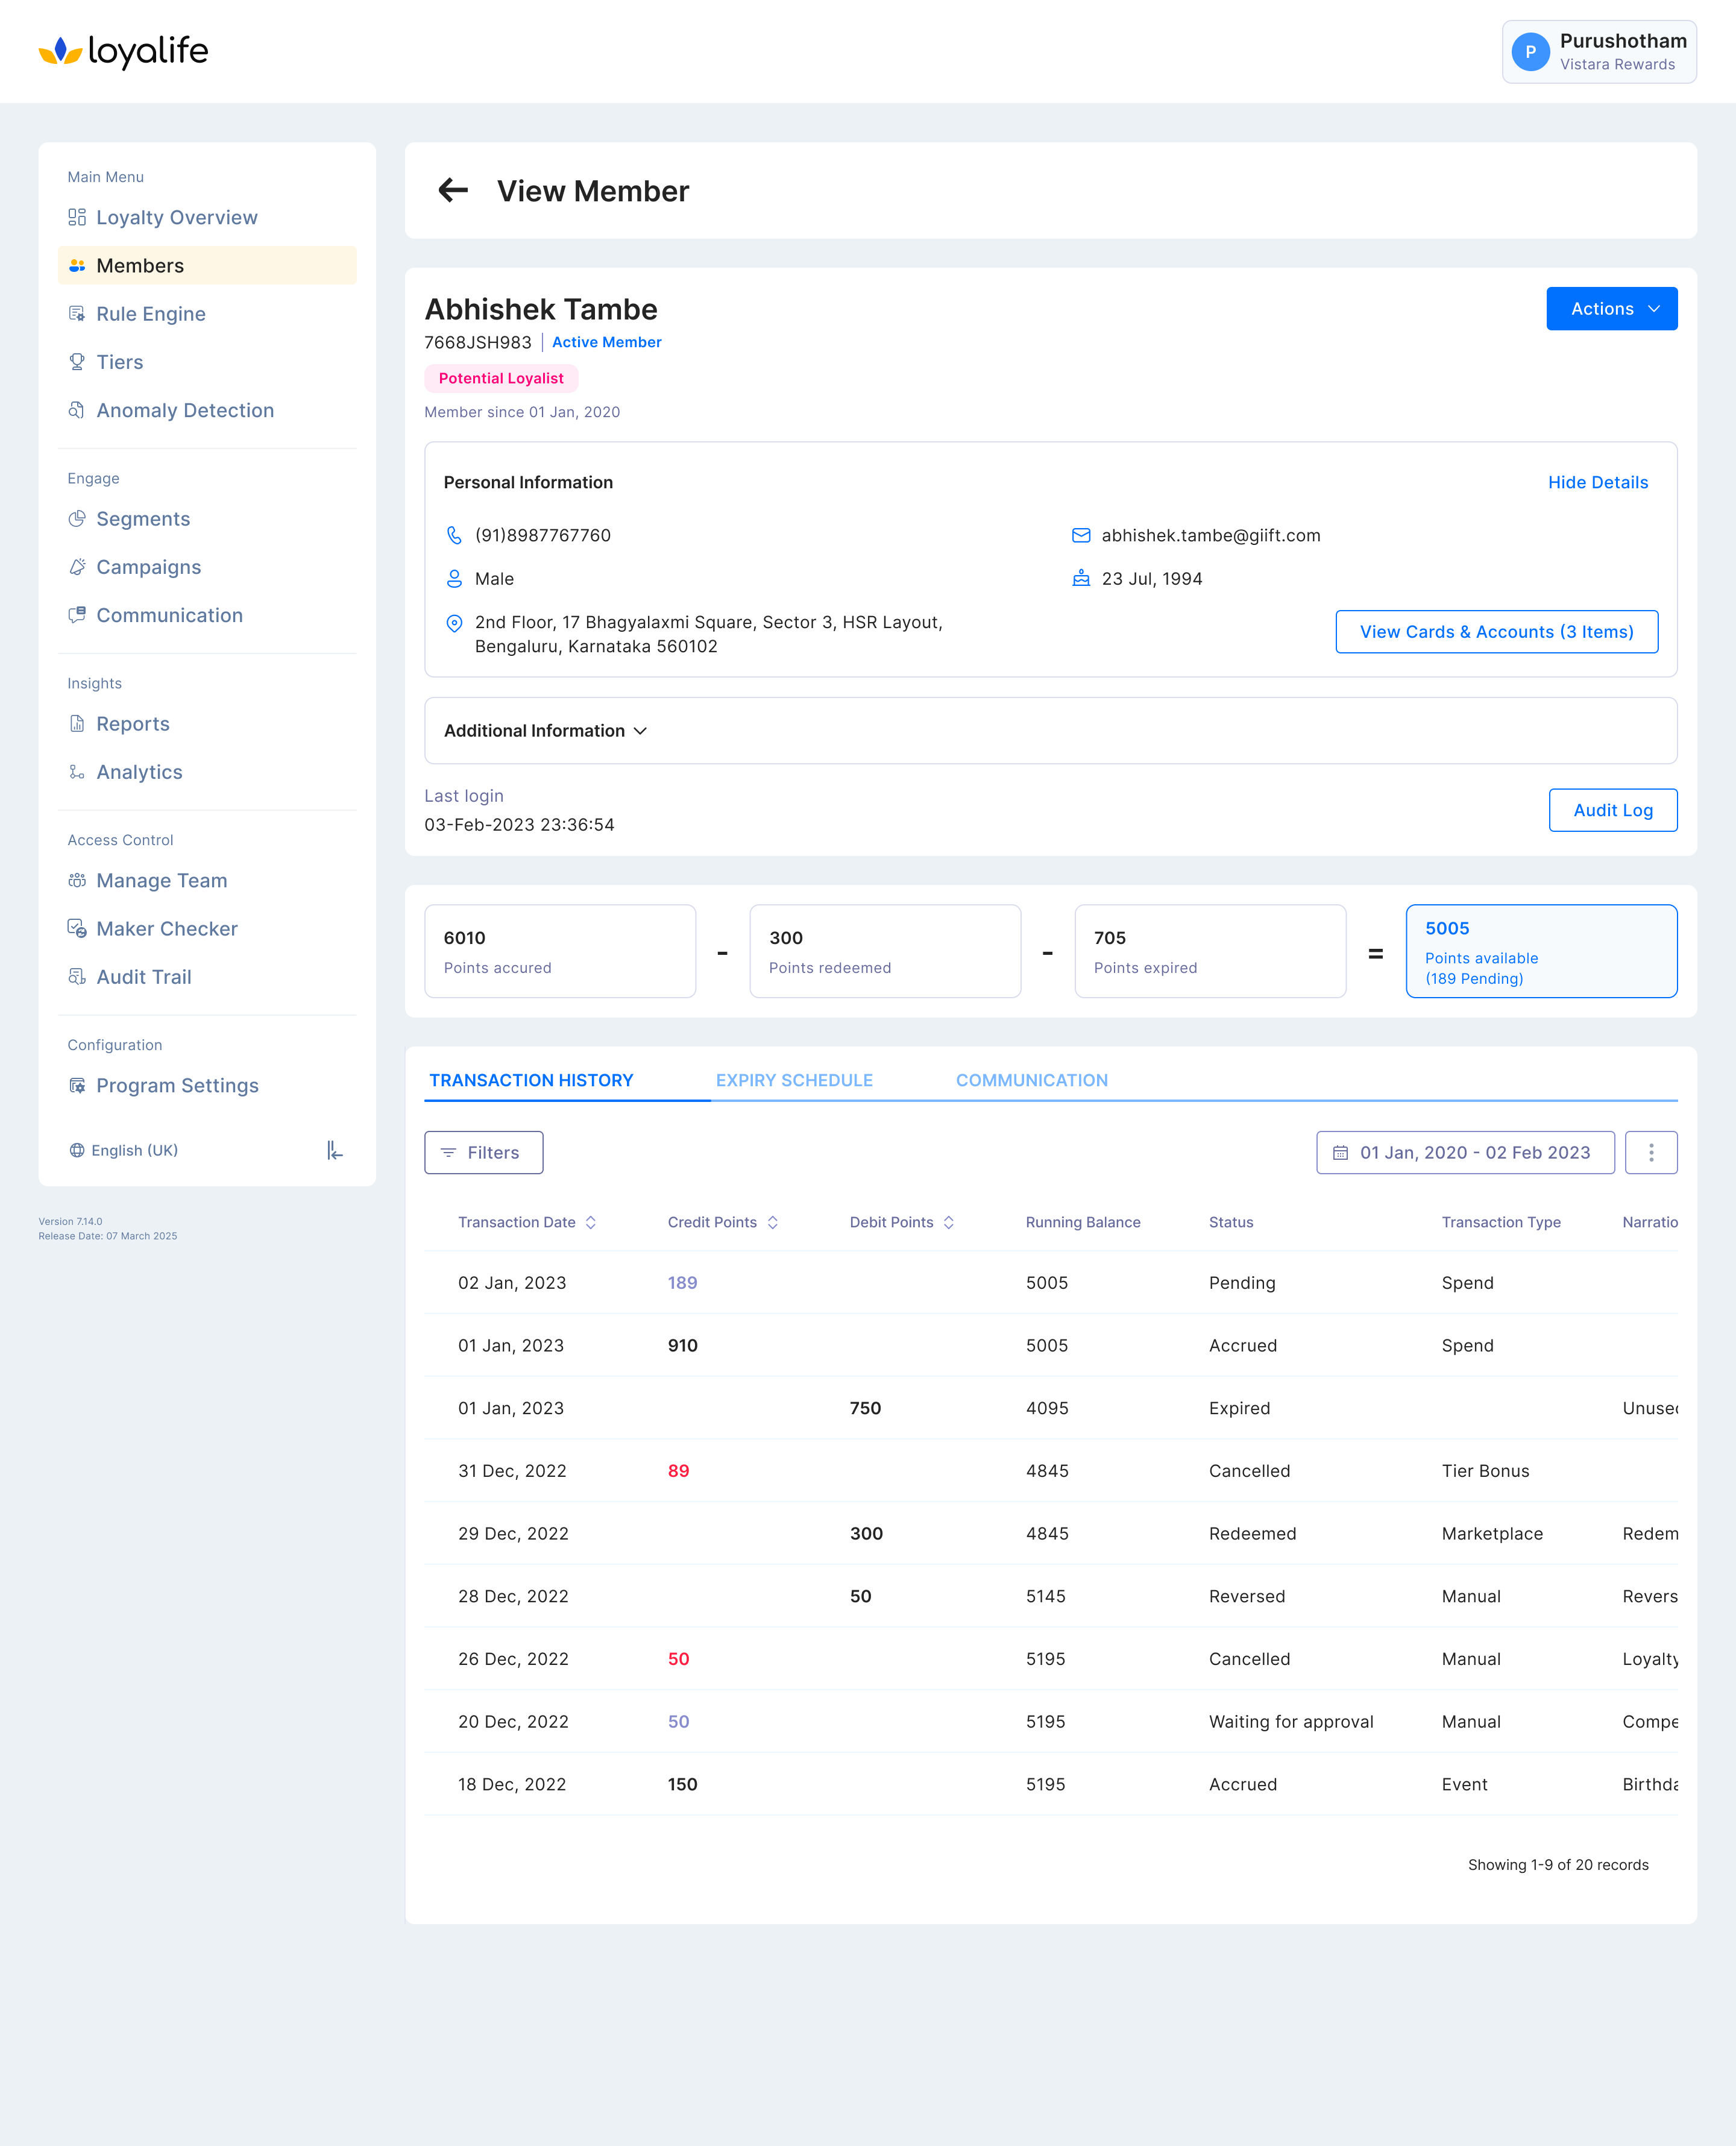Viewport: 1736px width, 2146px height.
Task: Click the globe icon beside English (UK)
Action: click(77, 1150)
